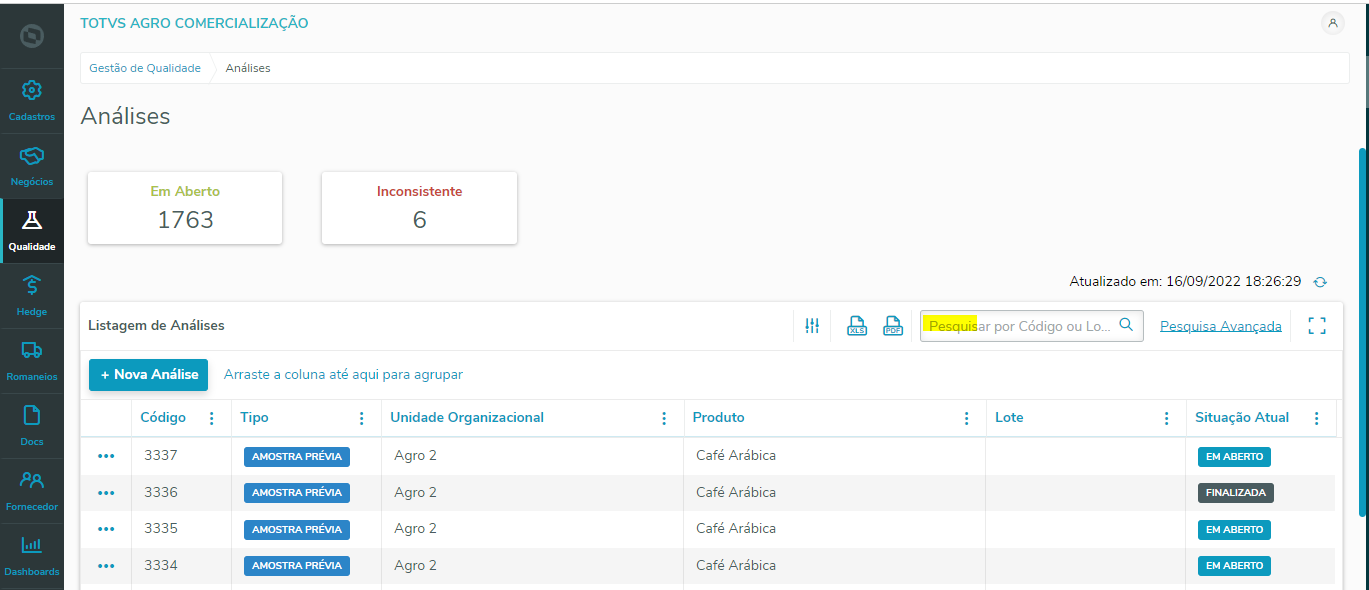
Task: Click the TOTVS logo icon in sidebar
Action: pos(32,37)
